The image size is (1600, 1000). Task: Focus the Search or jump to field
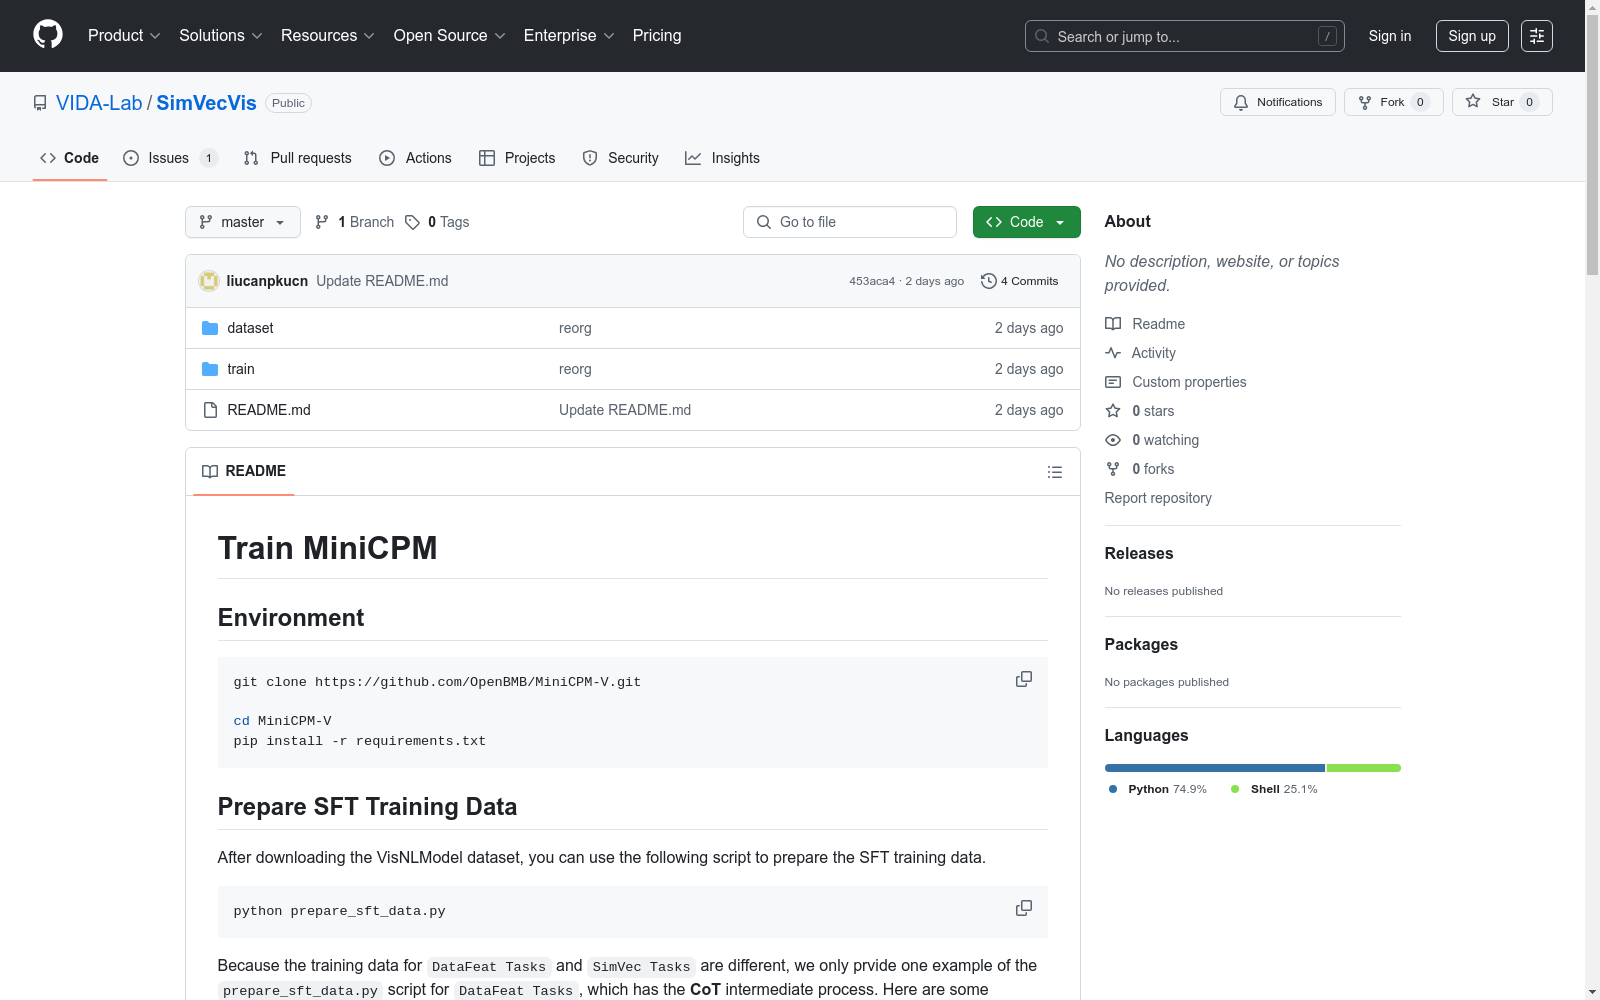[x=1185, y=36]
